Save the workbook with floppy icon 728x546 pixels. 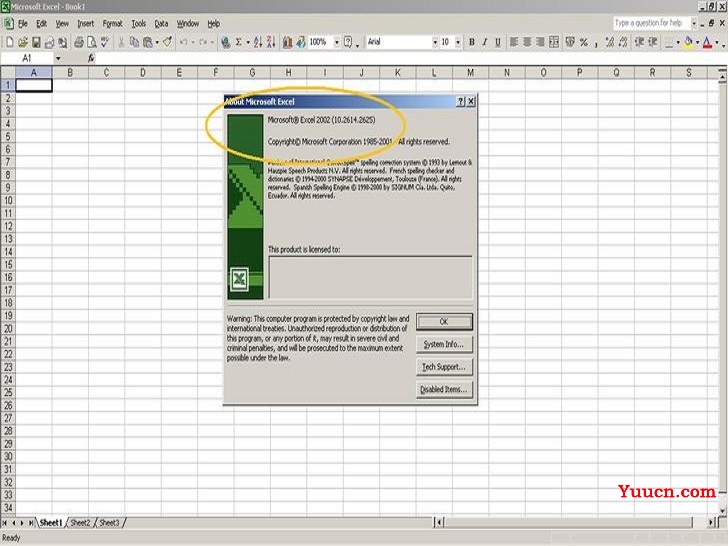(x=36, y=42)
